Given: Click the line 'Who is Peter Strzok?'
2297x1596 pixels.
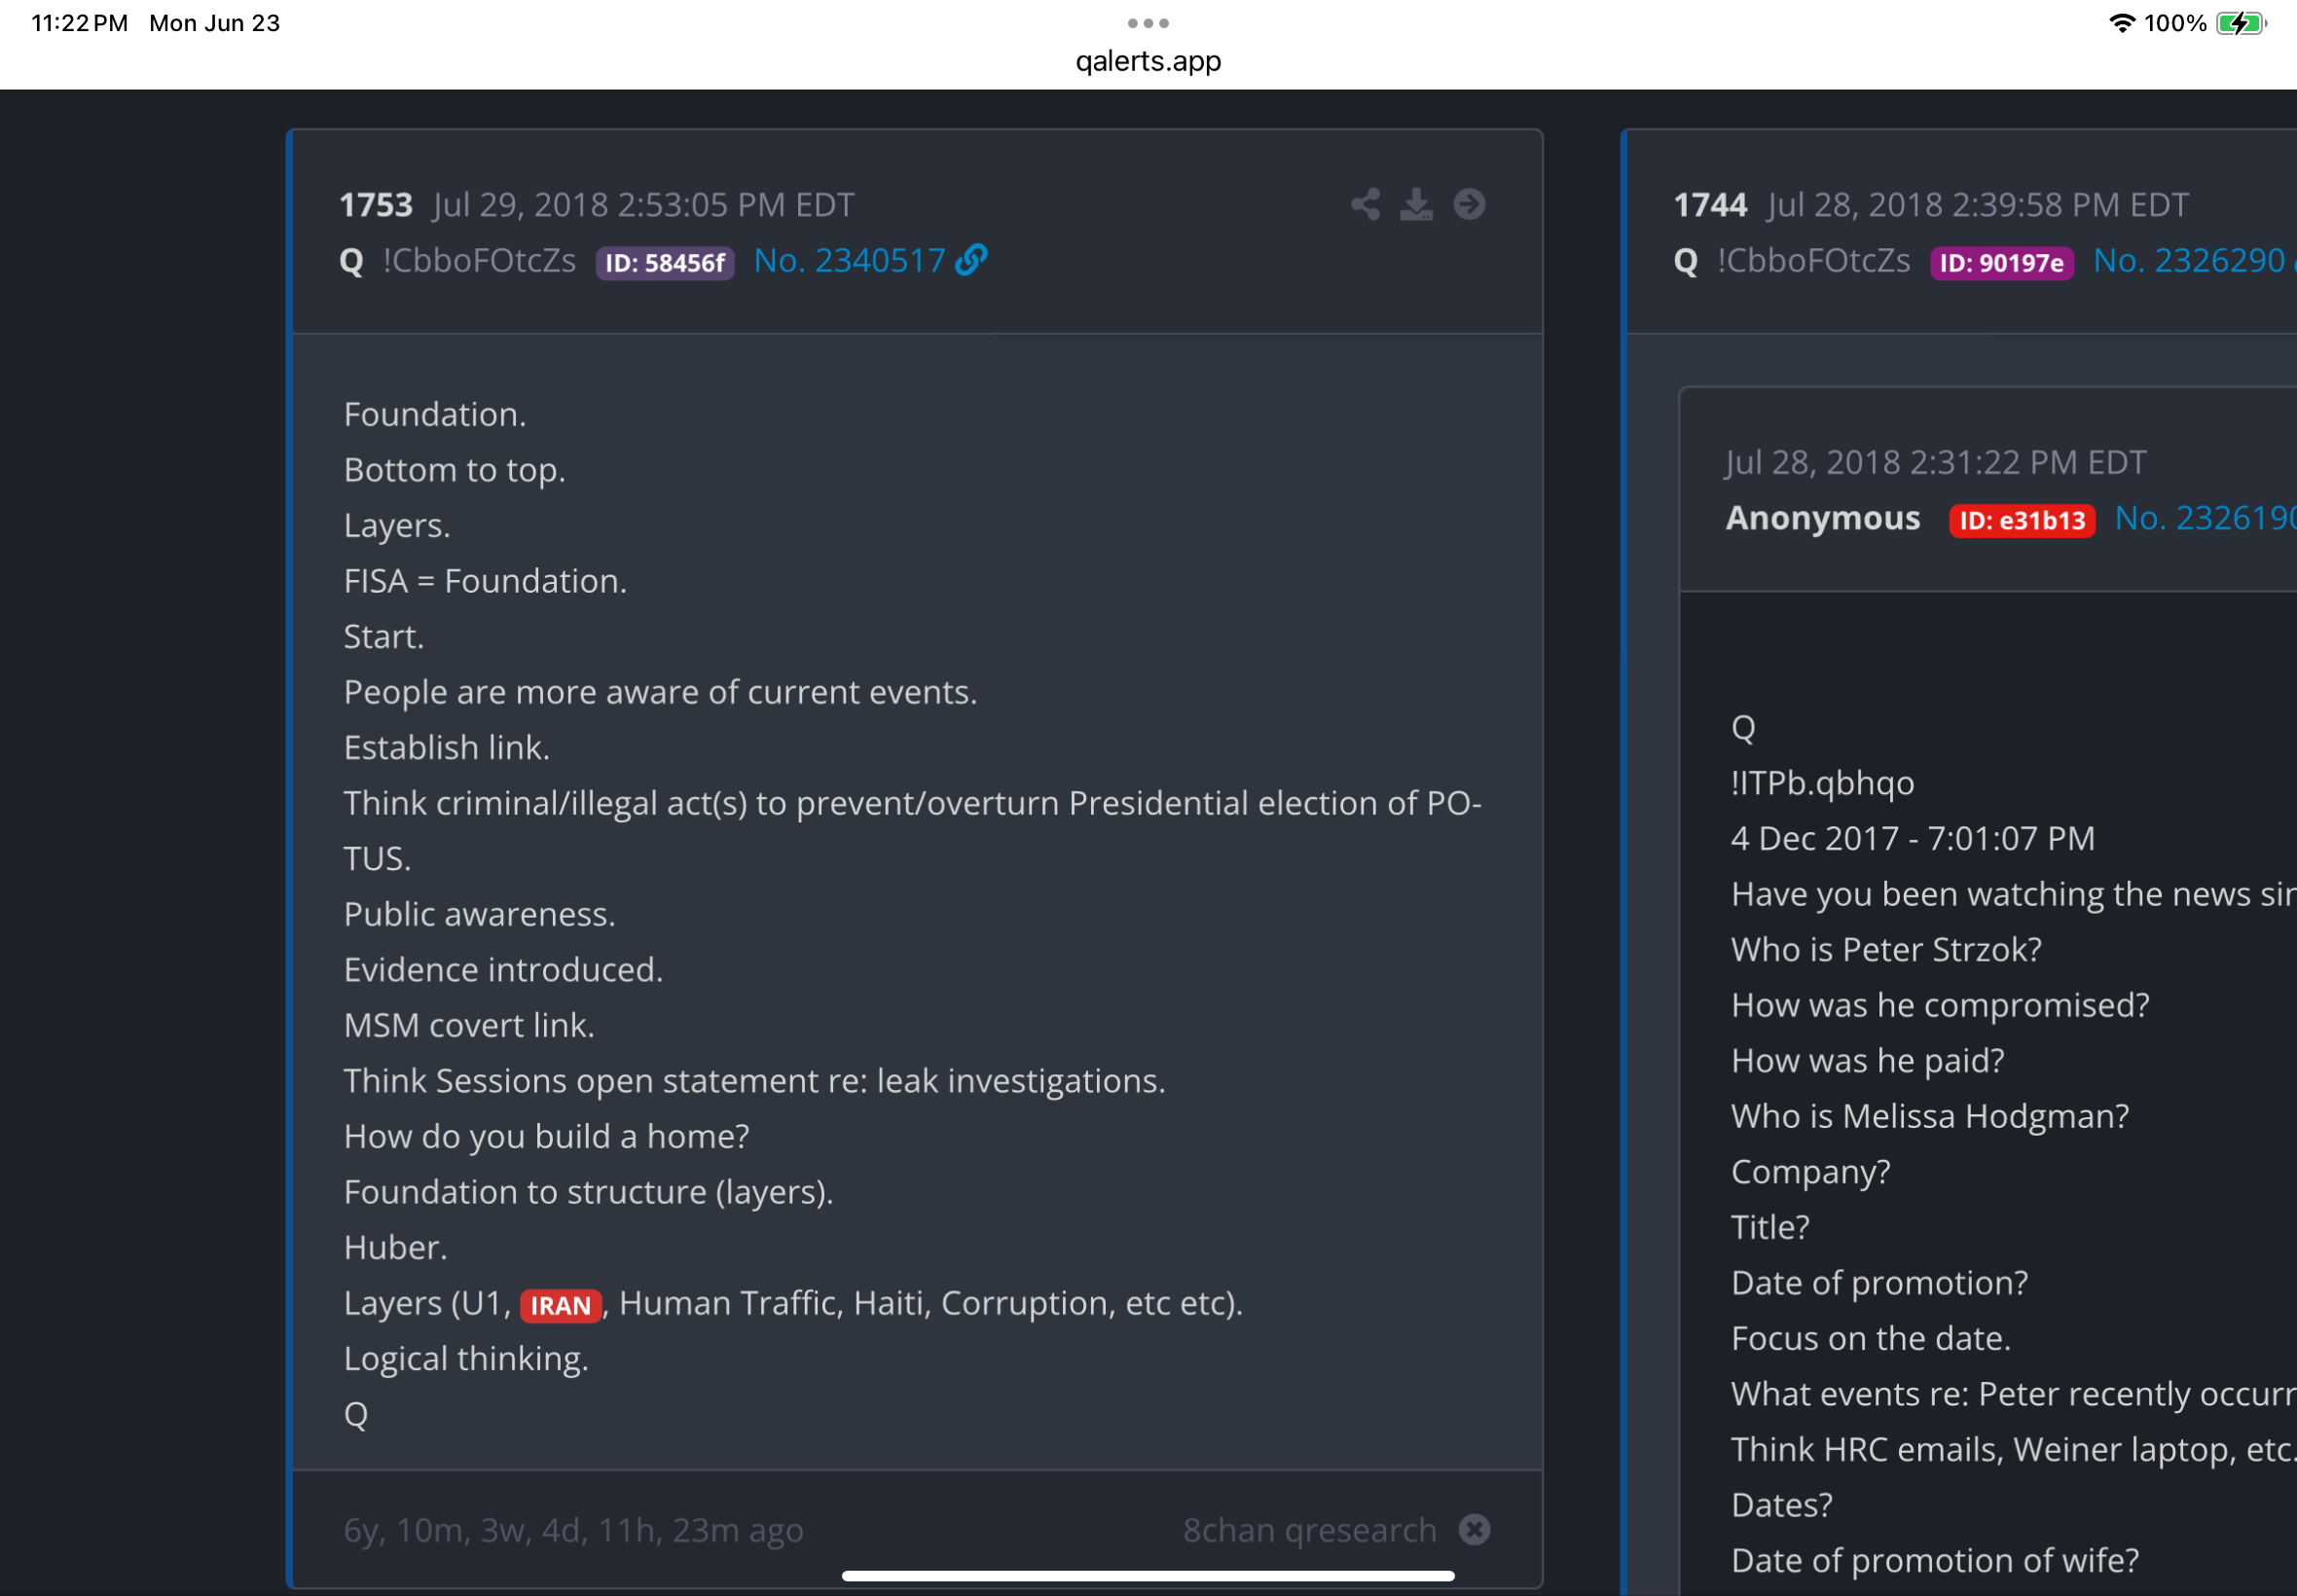Looking at the screenshot, I should point(1886,950).
